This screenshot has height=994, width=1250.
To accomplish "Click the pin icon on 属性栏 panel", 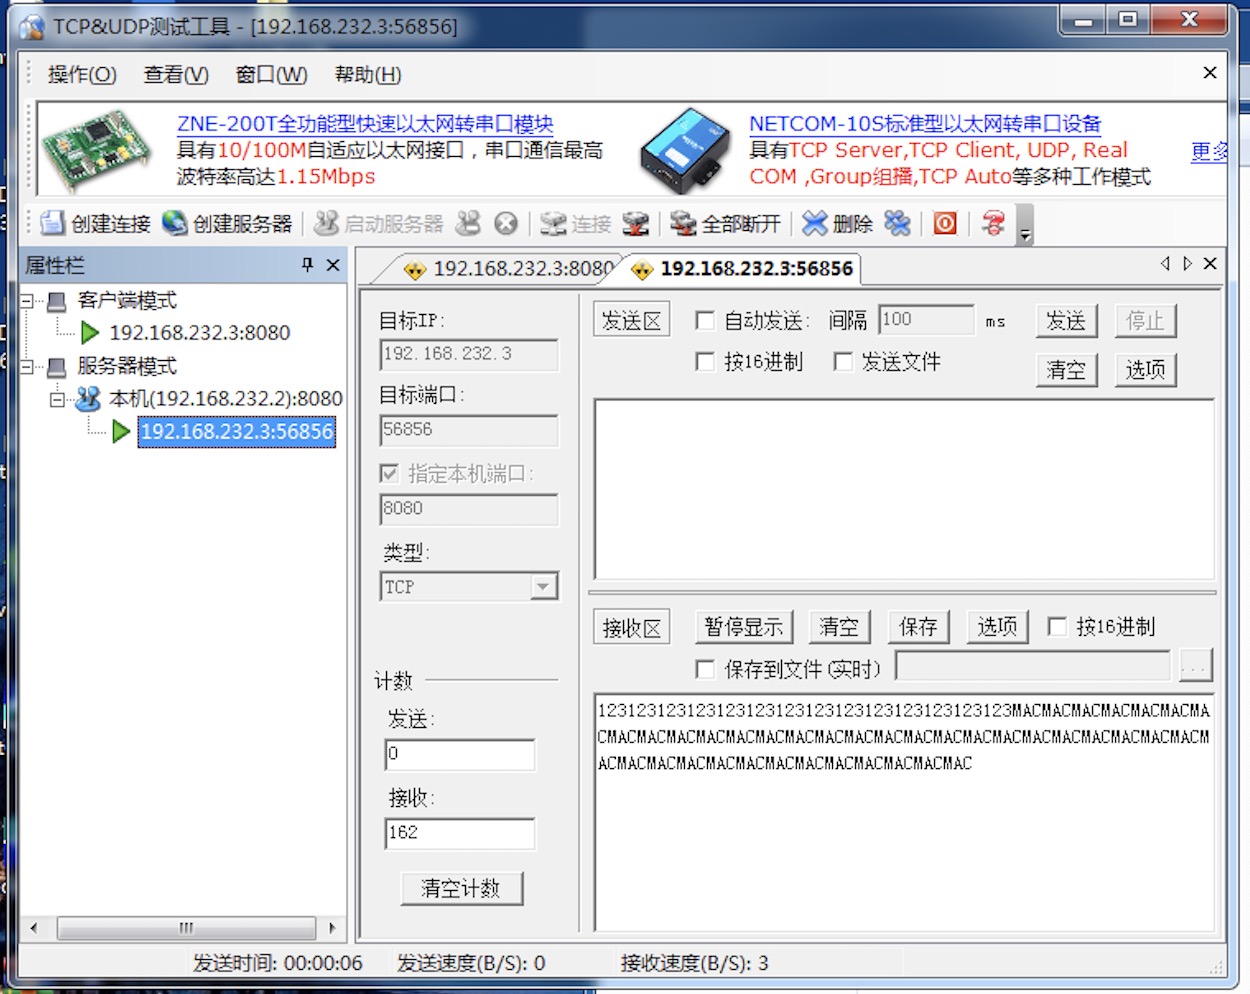I will point(307,265).
